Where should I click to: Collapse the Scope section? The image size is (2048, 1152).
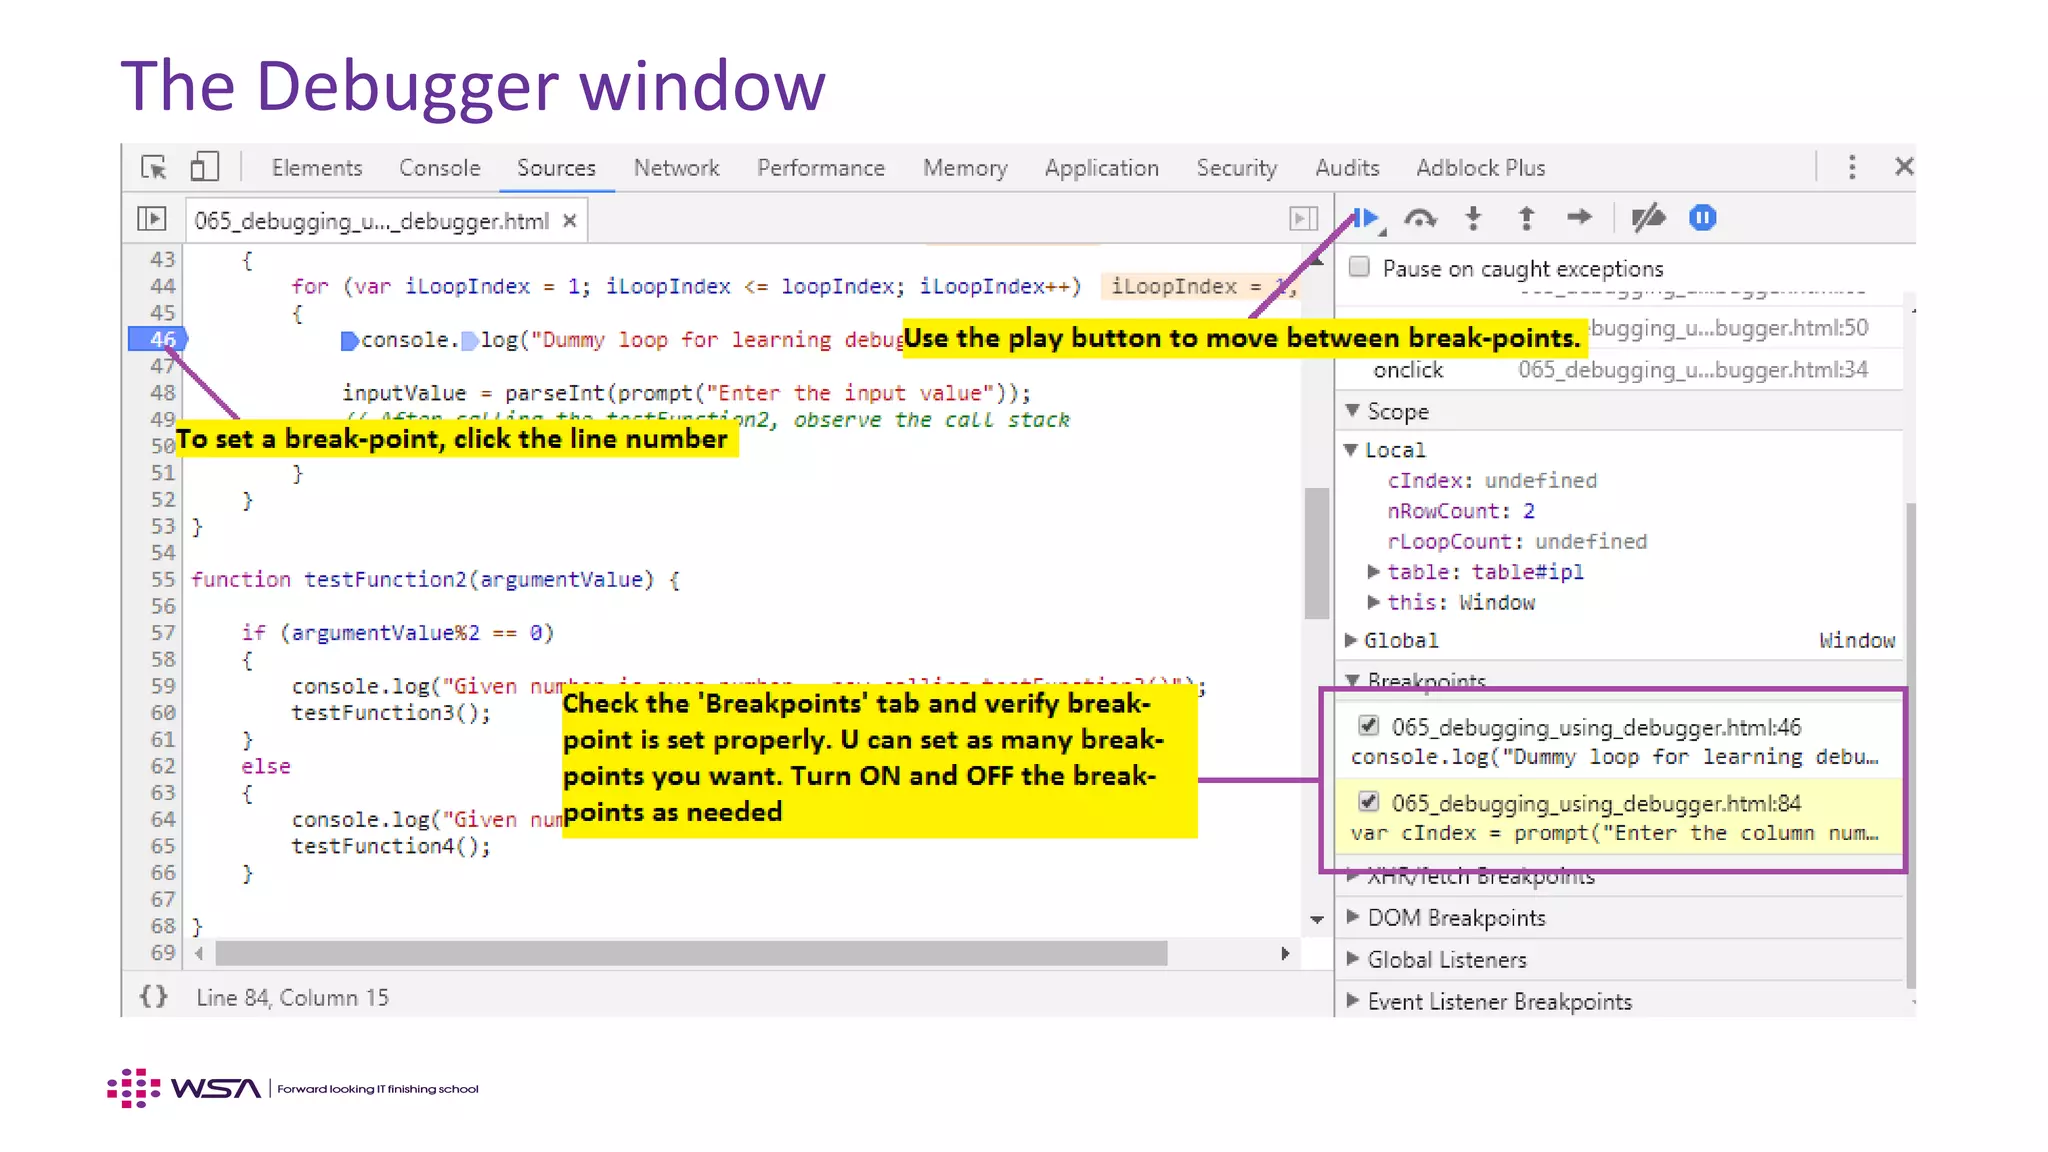pyautogui.click(x=1352, y=411)
